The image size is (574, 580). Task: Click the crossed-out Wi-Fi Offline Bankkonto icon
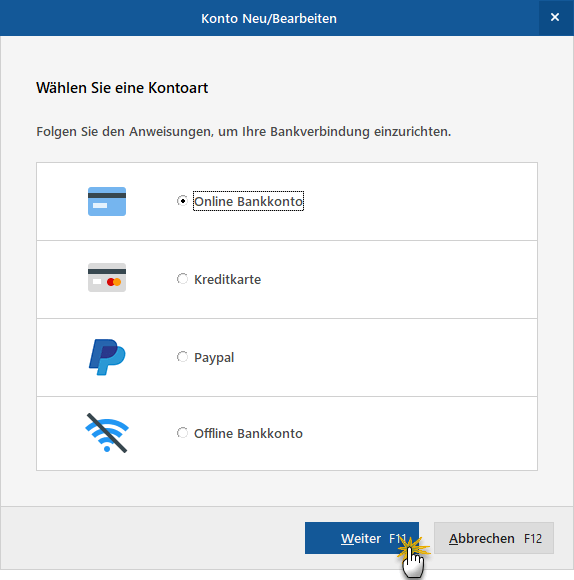[x=107, y=433]
